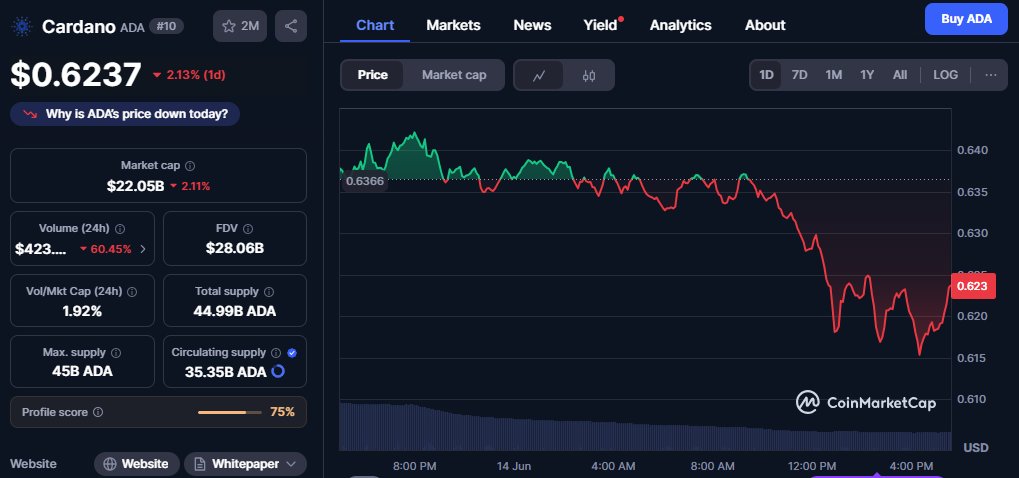Expand the Whitepaper dropdown chevron
This screenshot has height=478, width=1019.
pyautogui.click(x=291, y=464)
